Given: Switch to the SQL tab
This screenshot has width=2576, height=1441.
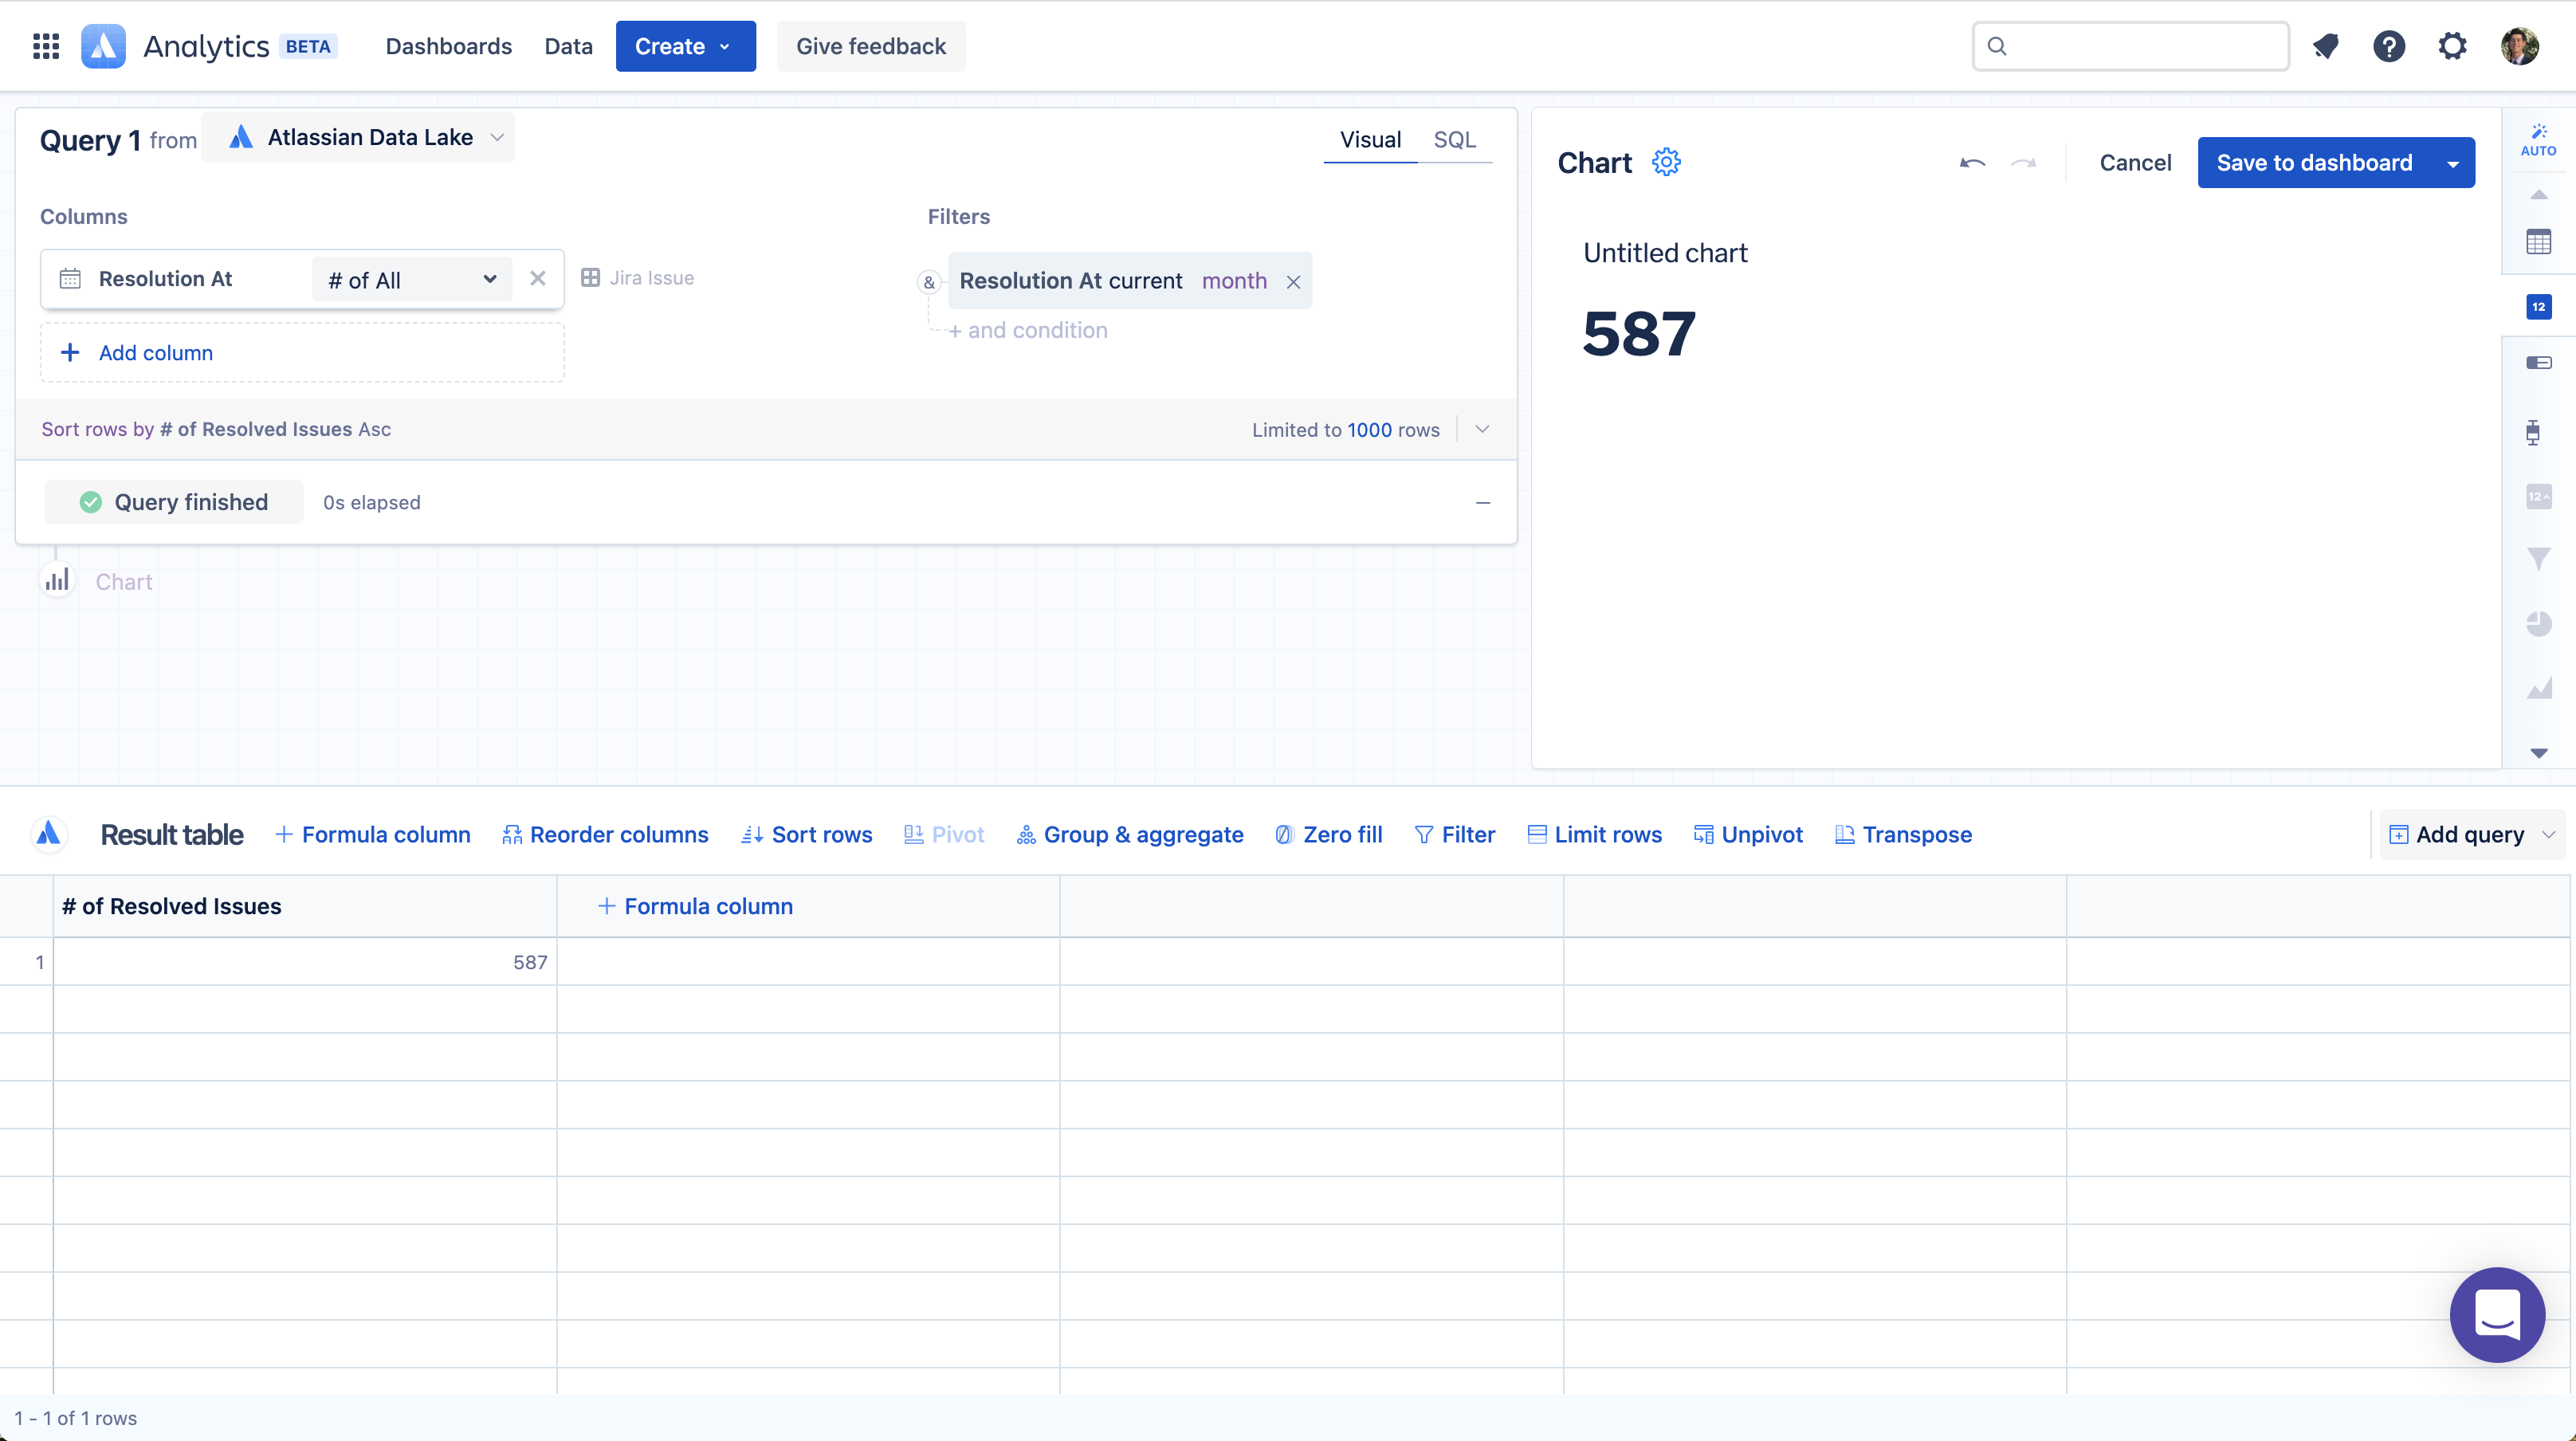Looking at the screenshot, I should click(x=1454, y=140).
